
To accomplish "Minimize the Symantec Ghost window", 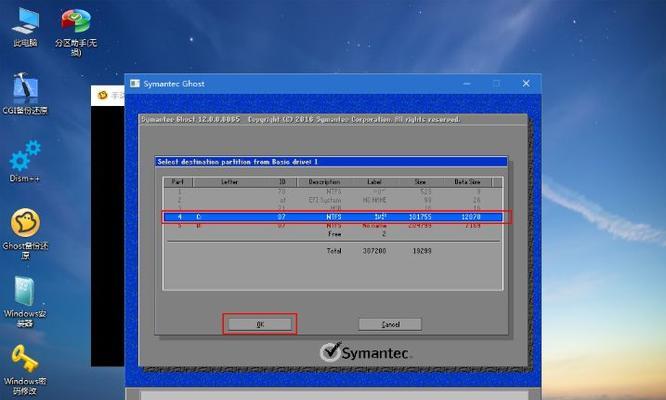I will tap(467, 83).
